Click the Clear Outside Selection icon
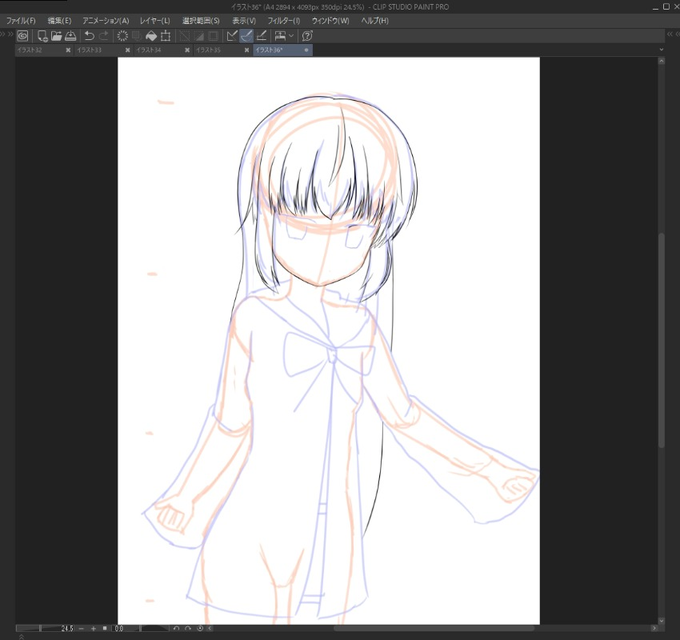680x640 pixels. tap(137, 36)
